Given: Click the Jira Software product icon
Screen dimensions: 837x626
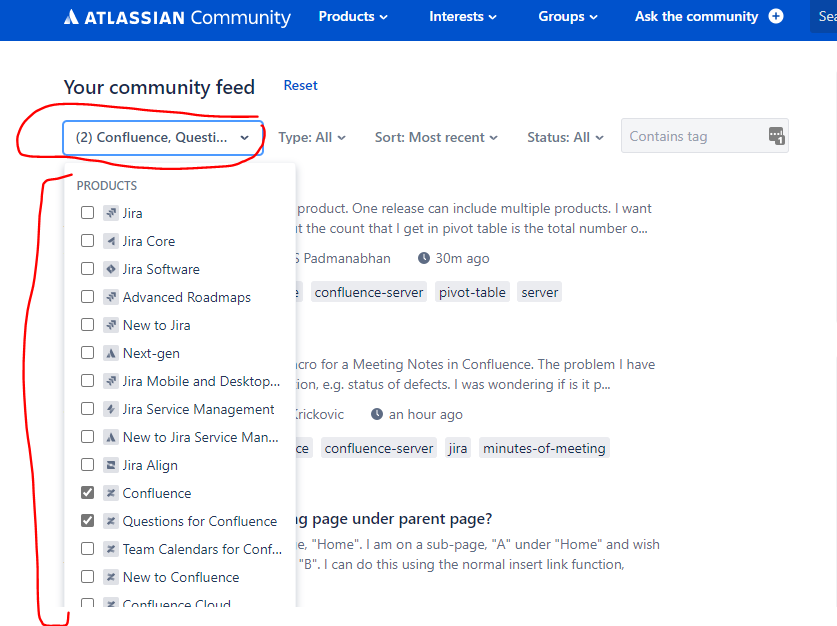Looking at the screenshot, I should pyautogui.click(x=110, y=269).
